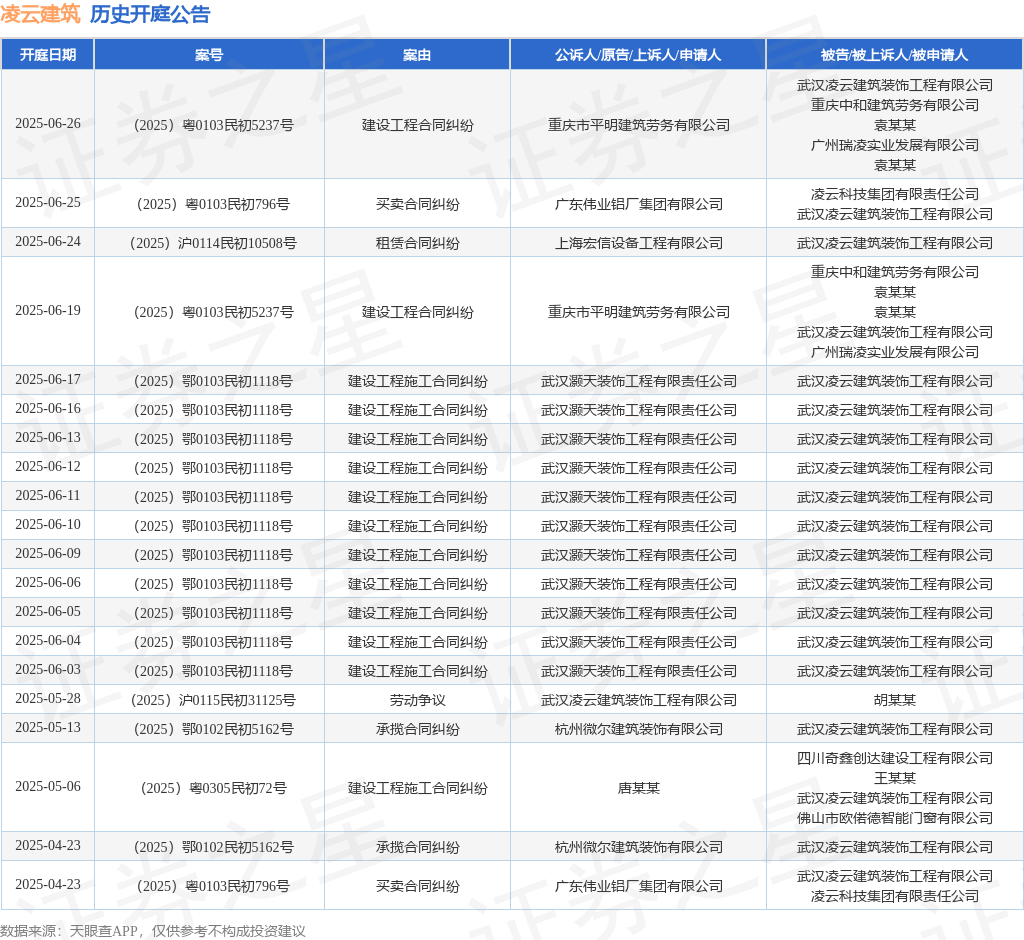Click 重庆市平明建筑劳务有限公司 in 2025-06-19 row
The height and width of the screenshot is (940, 1024).
tap(639, 312)
